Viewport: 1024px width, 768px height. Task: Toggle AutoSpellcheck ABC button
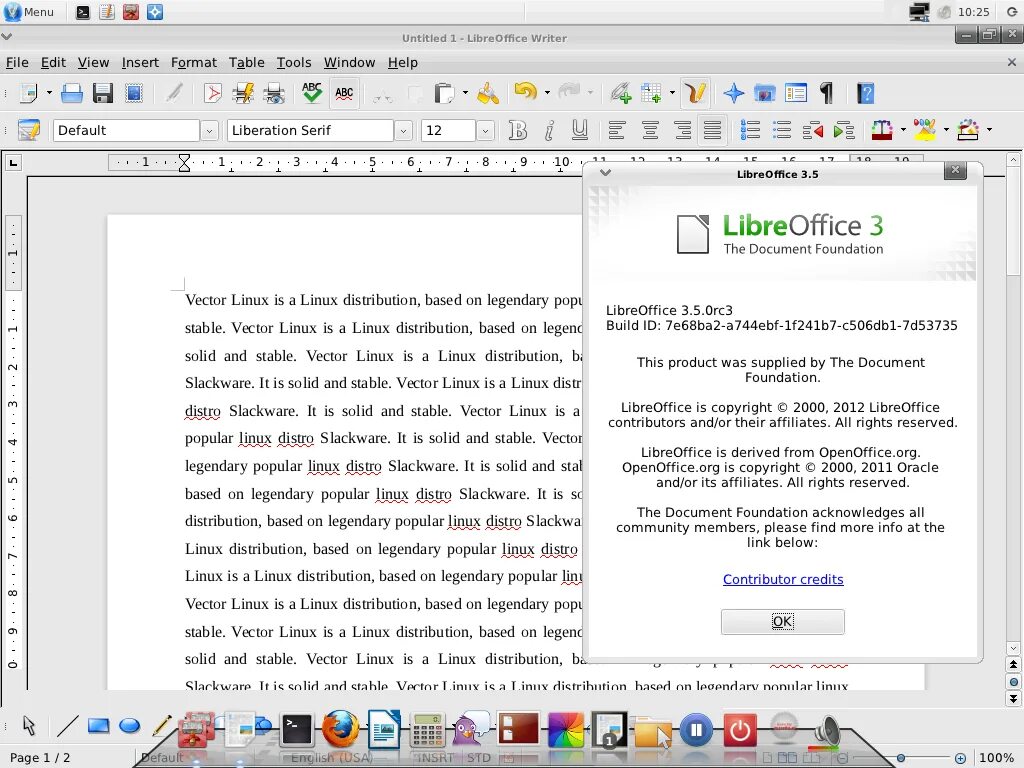pyautogui.click(x=344, y=93)
